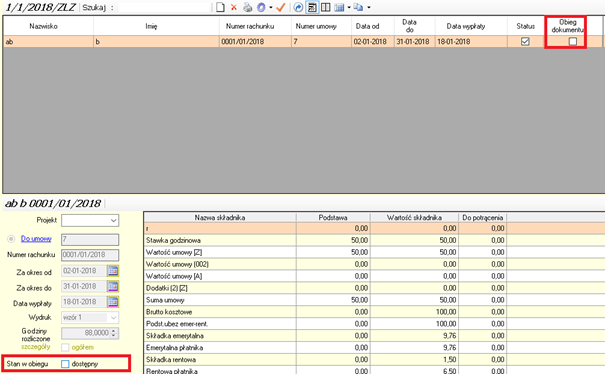Open the calendar icon for Data wypłaty

tap(113, 302)
